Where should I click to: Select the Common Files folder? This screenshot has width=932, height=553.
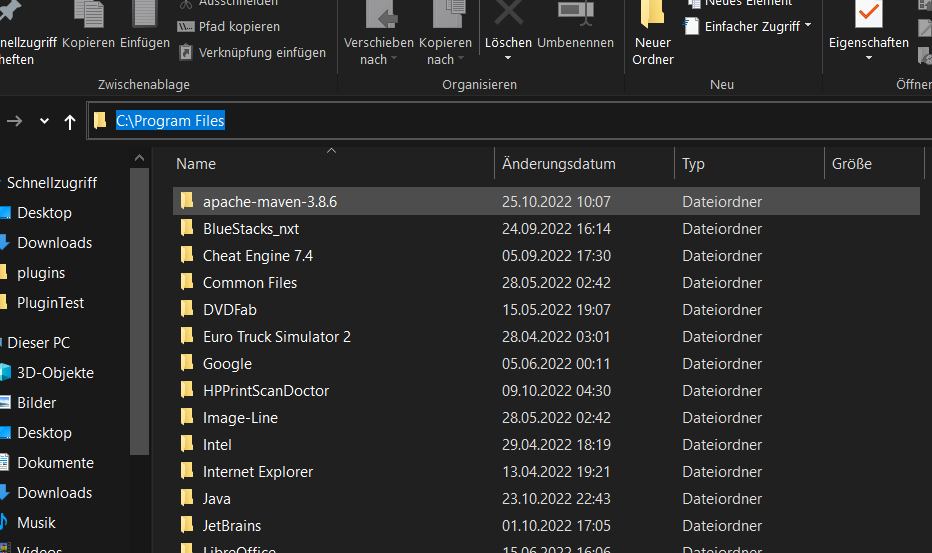point(250,283)
